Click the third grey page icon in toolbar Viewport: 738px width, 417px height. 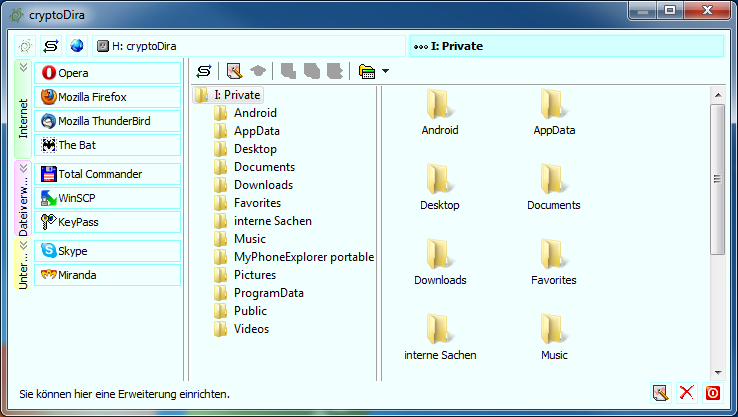[335, 71]
